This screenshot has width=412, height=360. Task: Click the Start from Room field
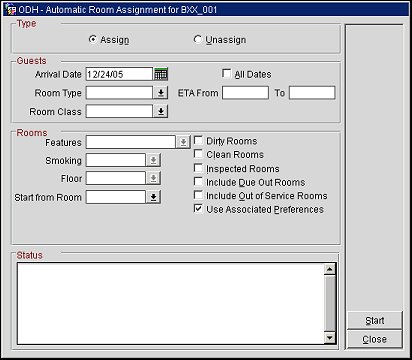(116, 197)
